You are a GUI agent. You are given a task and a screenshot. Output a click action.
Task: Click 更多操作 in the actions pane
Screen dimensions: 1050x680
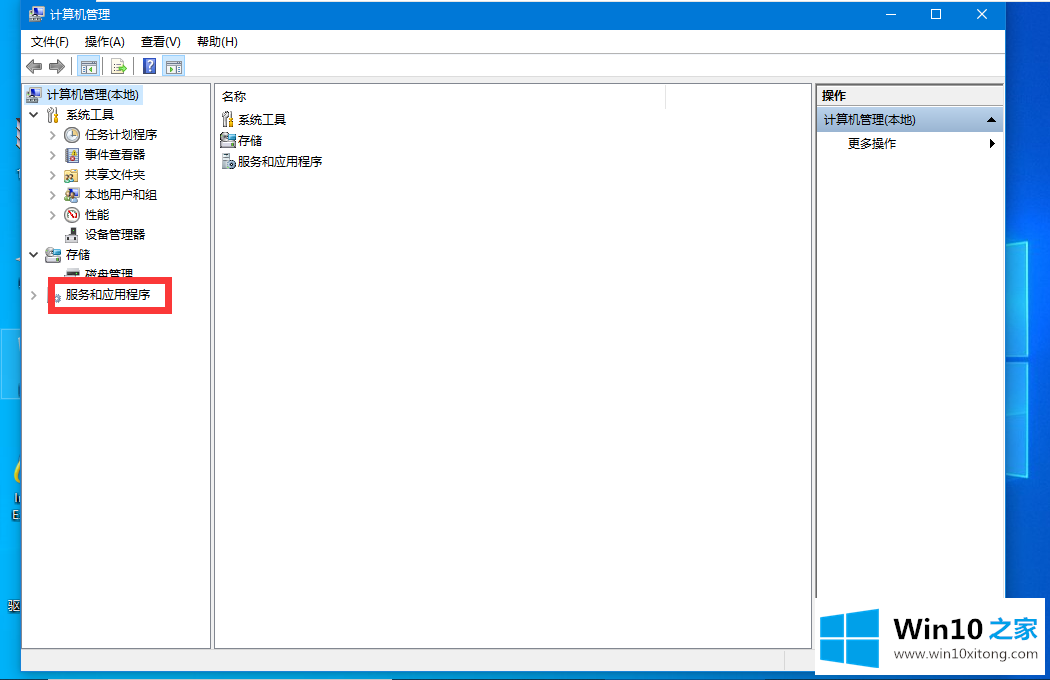[871, 143]
